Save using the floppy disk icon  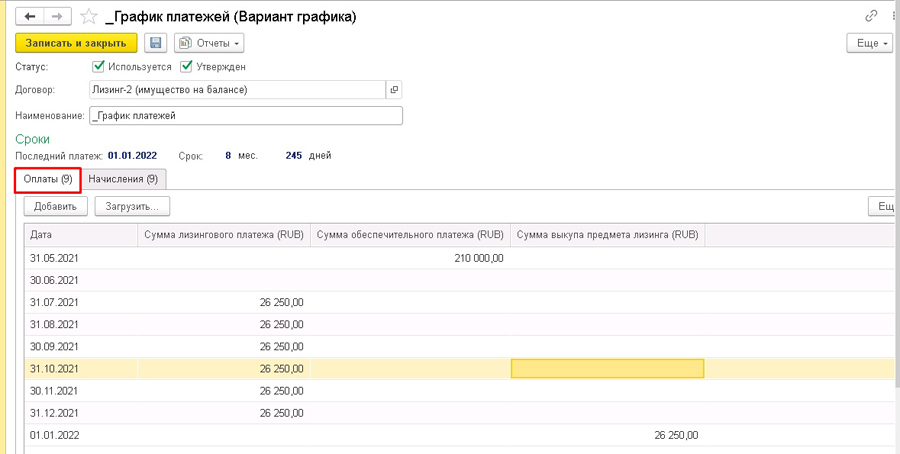pyautogui.click(x=155, y=43)
